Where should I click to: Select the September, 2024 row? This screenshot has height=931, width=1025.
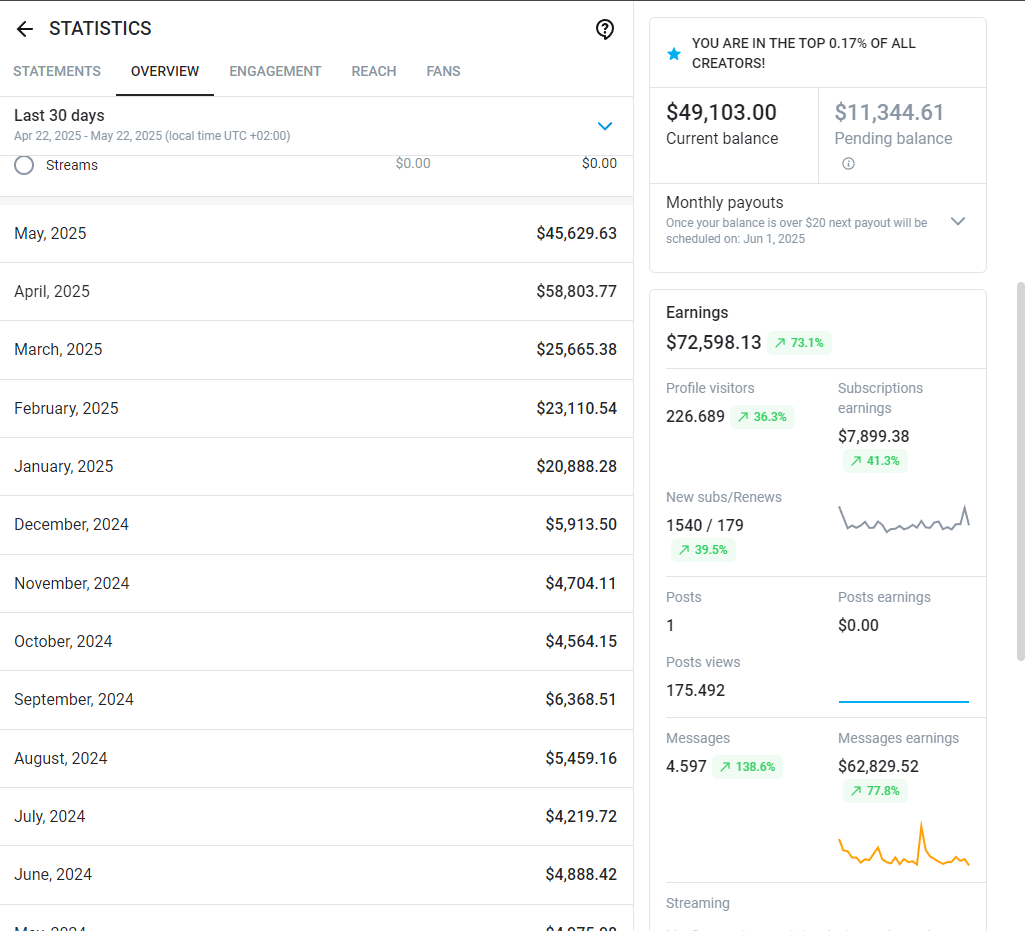[316, 700]
